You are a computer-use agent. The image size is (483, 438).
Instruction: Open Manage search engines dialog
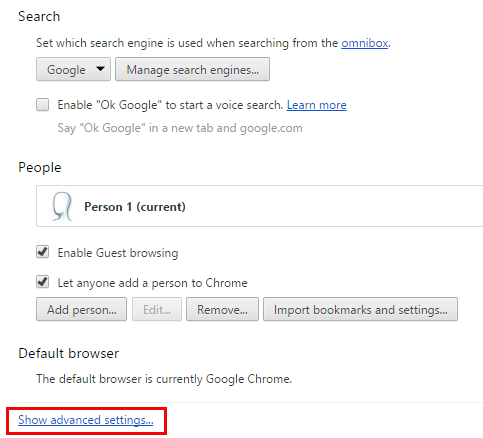[192, 69]
